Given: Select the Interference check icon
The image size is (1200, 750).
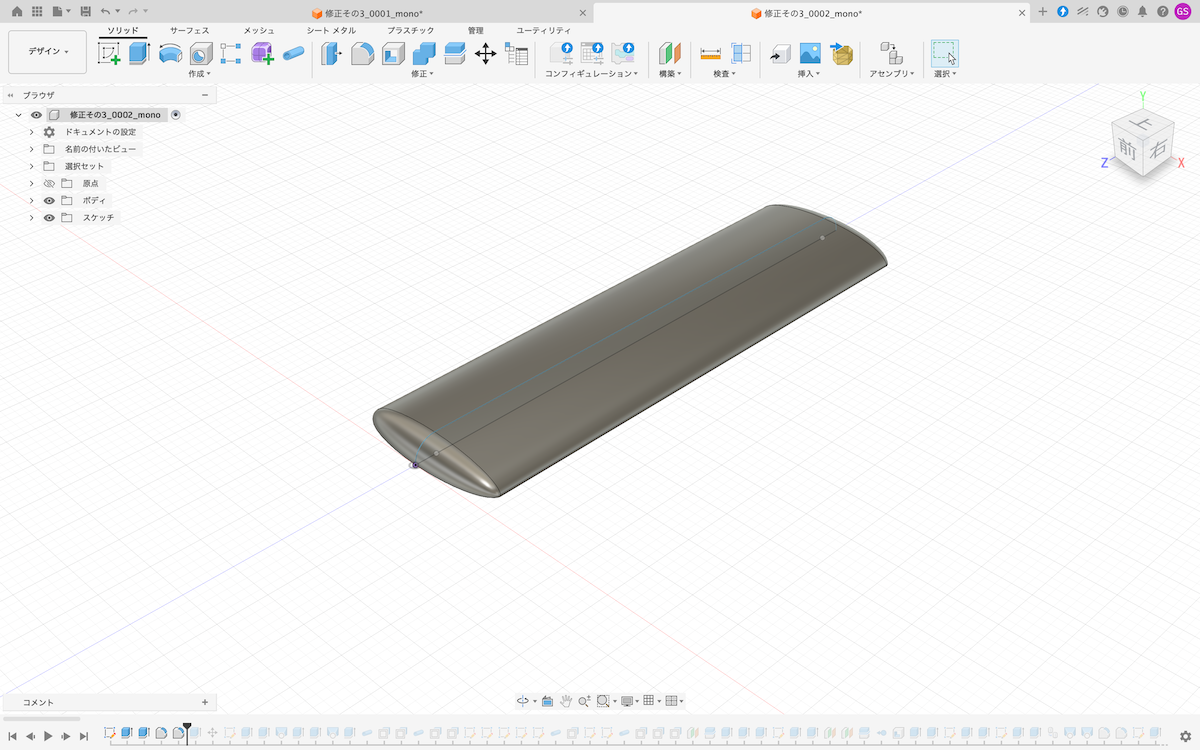Looking at the screenshot, I should tap(741, 54).
